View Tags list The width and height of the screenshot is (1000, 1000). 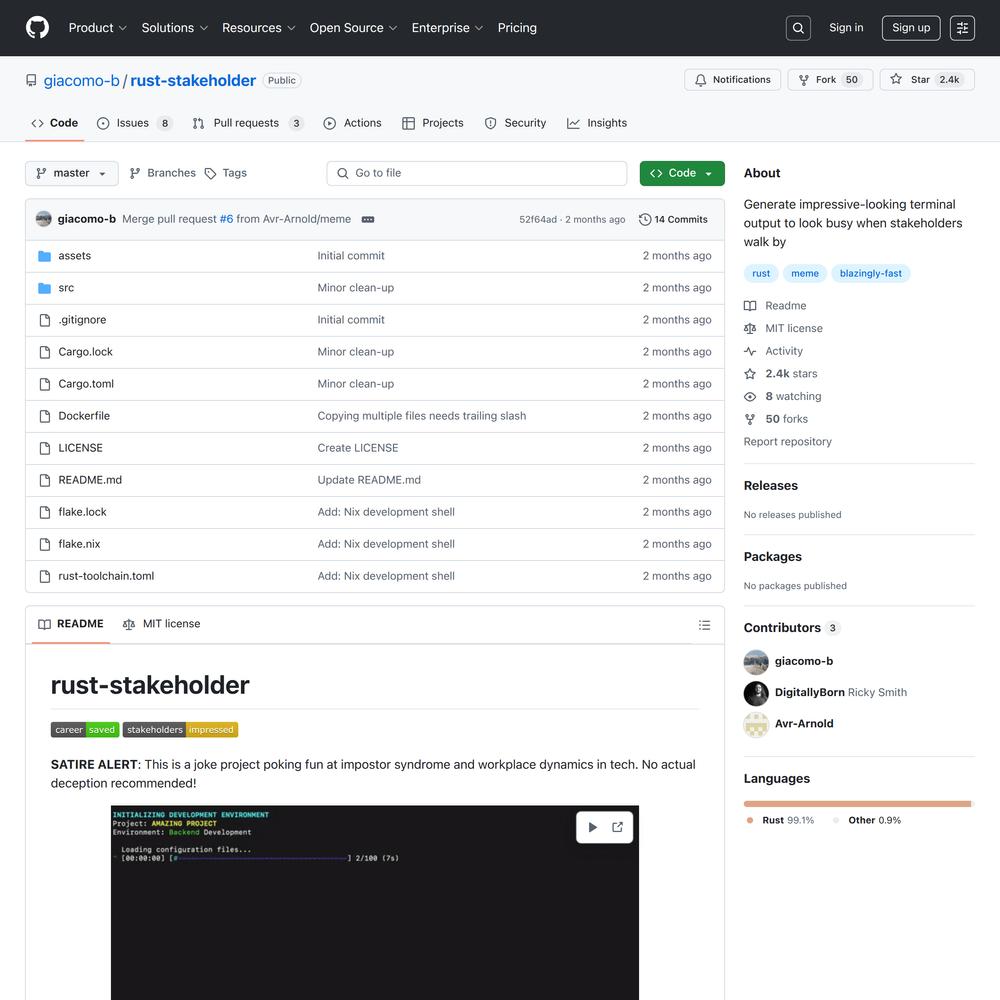pyautogui.click(x=226, y=173)
